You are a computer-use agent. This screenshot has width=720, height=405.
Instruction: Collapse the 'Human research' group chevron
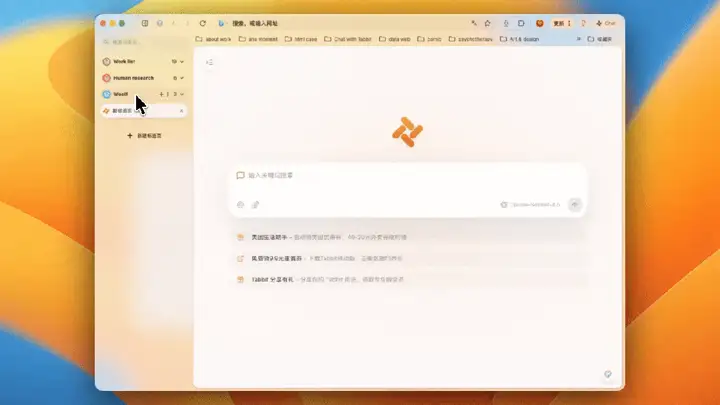pos(182,78)
